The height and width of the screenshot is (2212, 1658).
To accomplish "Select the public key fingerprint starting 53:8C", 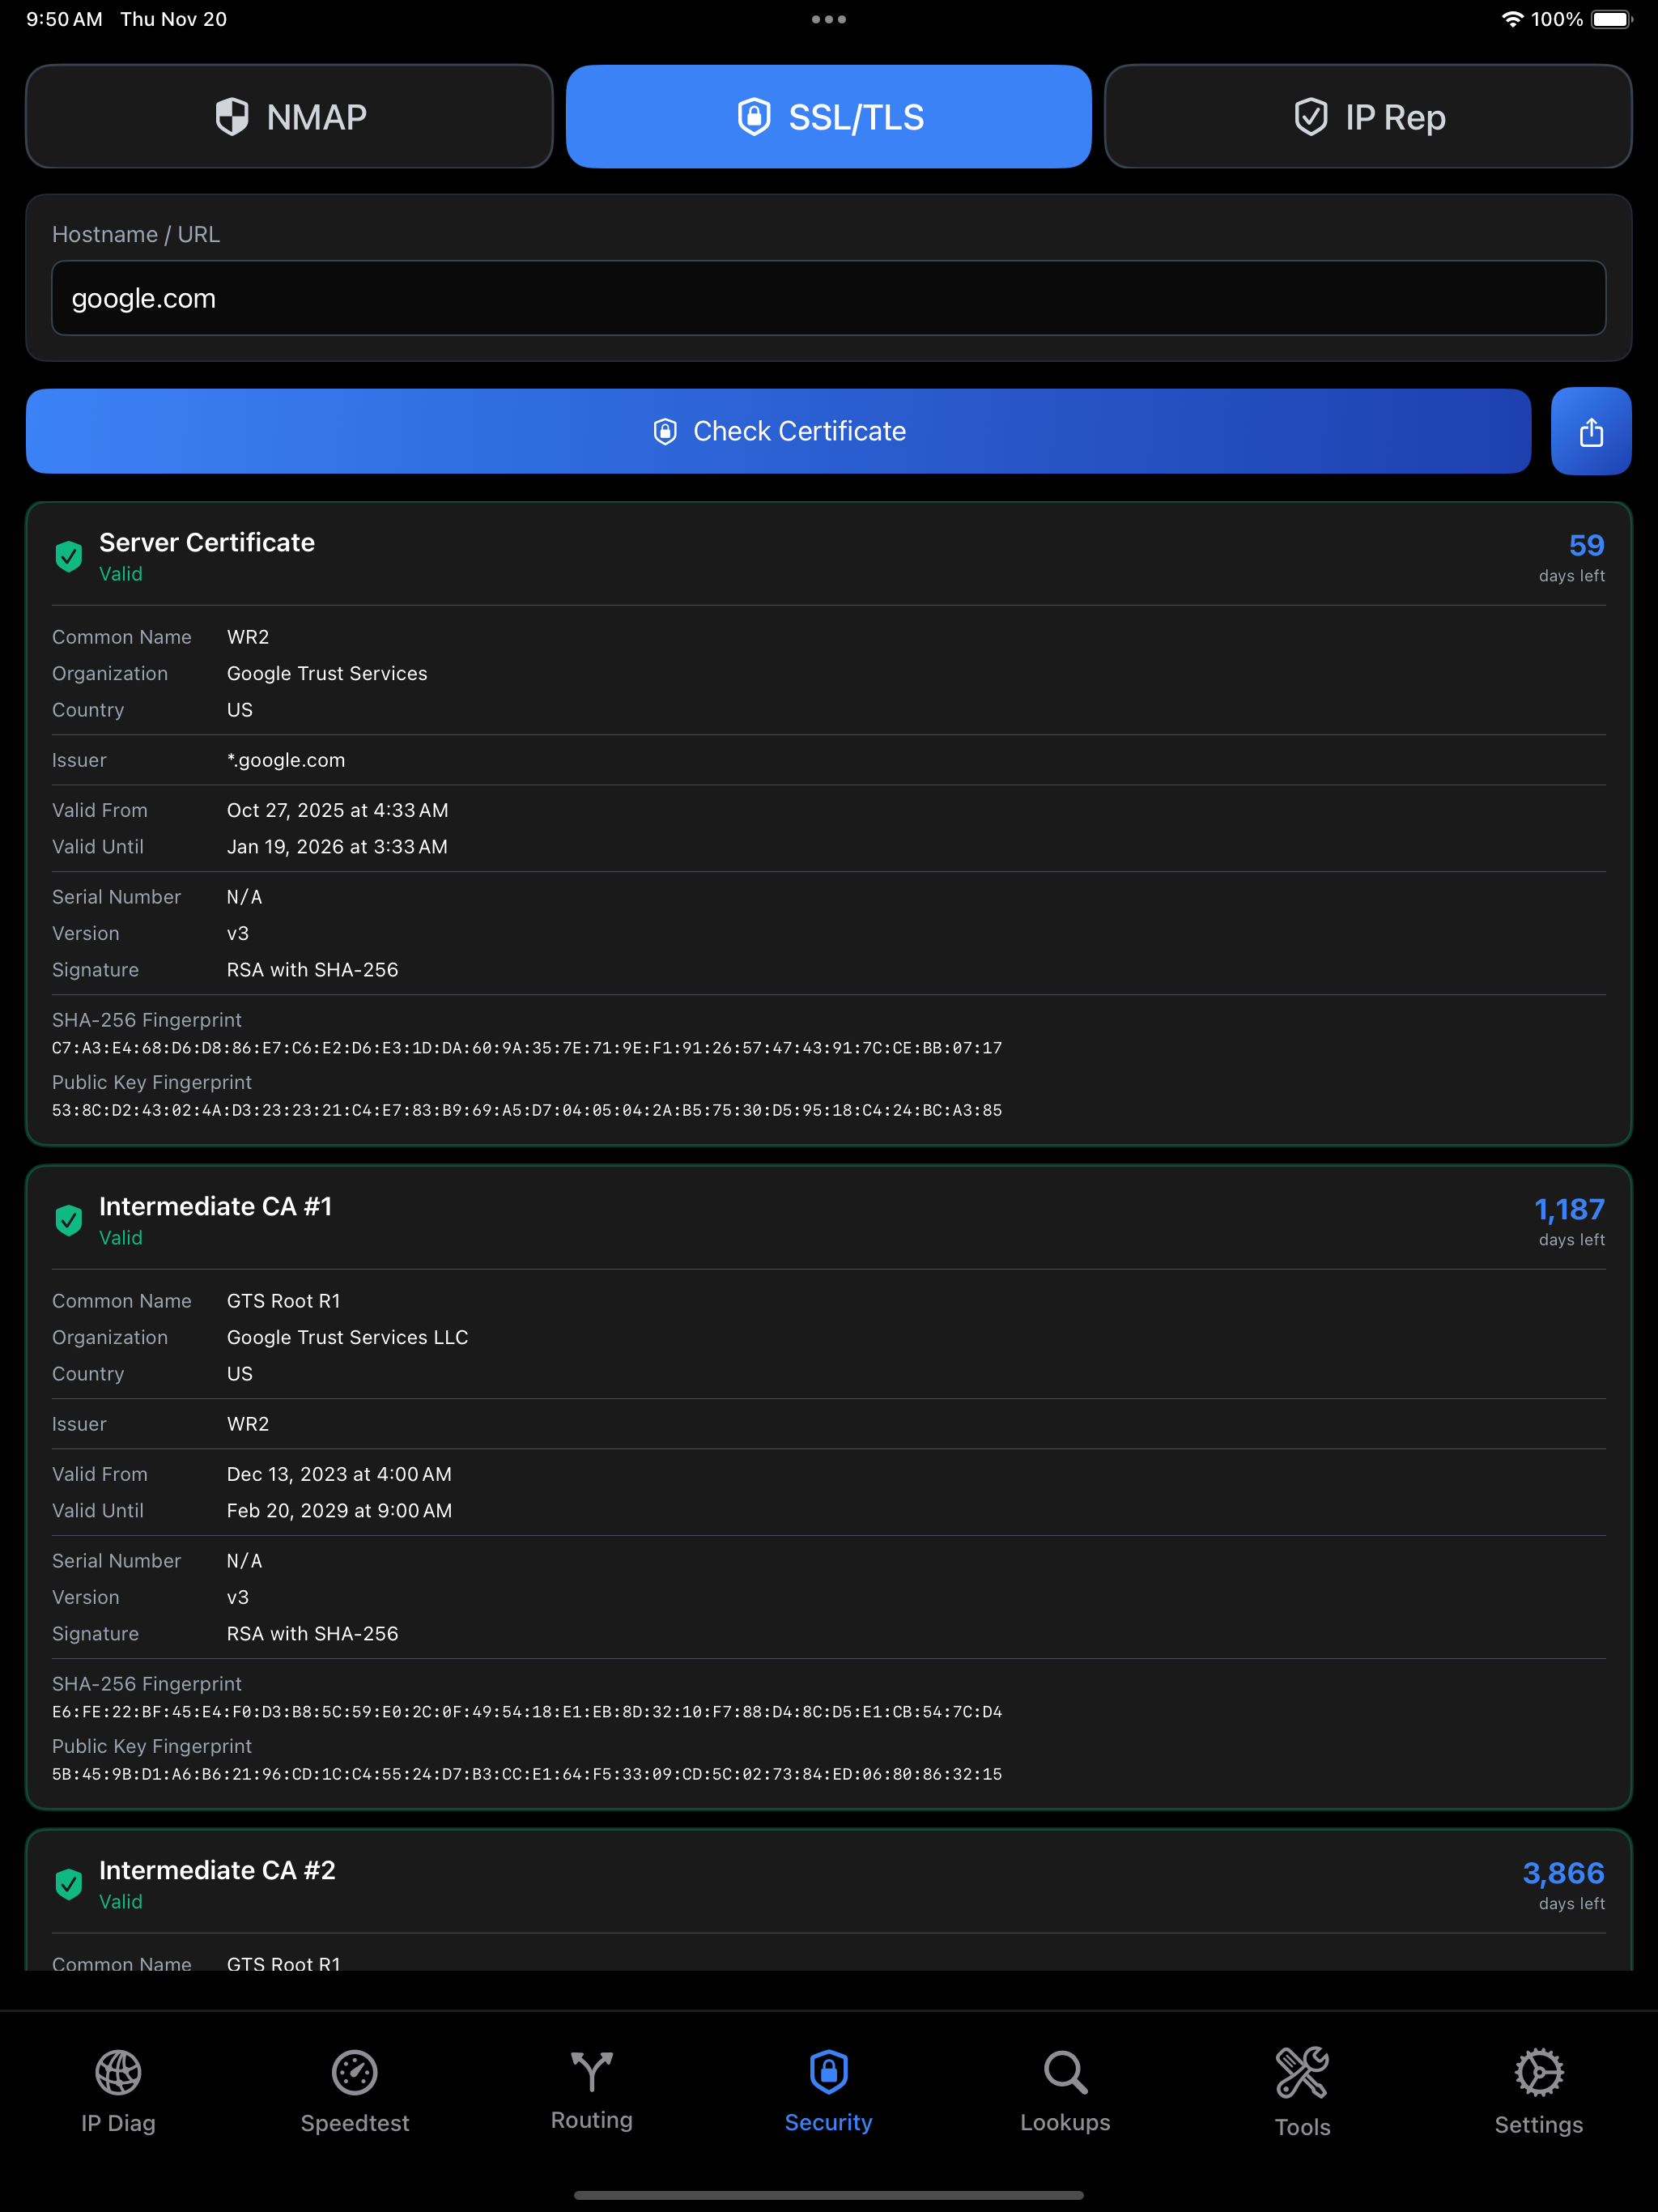I will (527, 1110).
